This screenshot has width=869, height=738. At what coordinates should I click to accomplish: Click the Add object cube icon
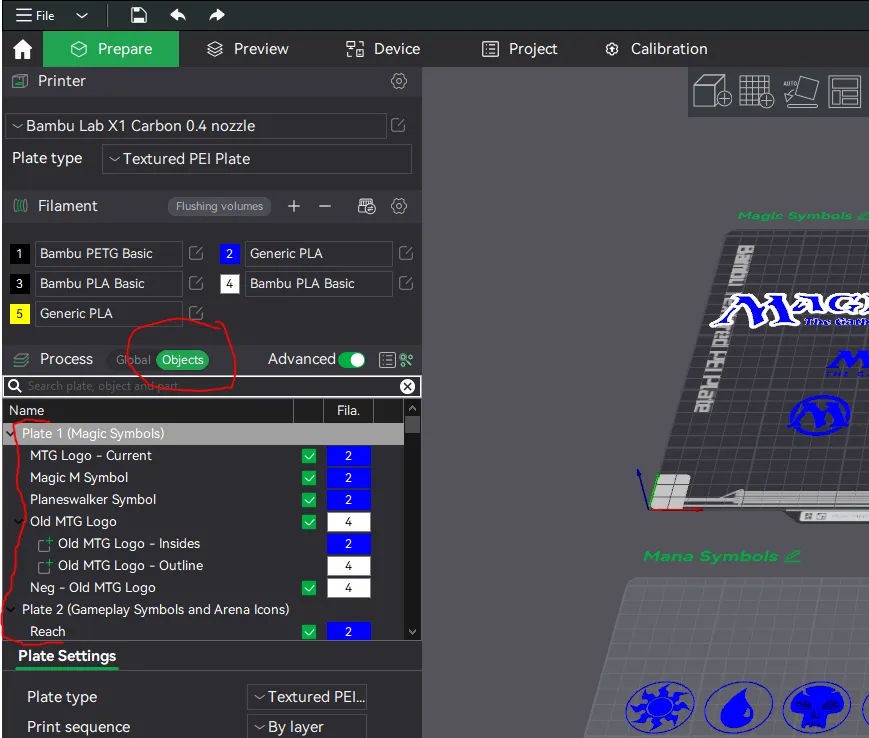pos(712,91)
